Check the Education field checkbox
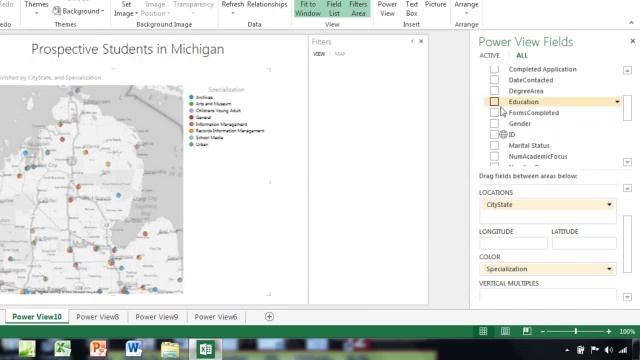This screenshot has height=360, width=640. point(494,101)
